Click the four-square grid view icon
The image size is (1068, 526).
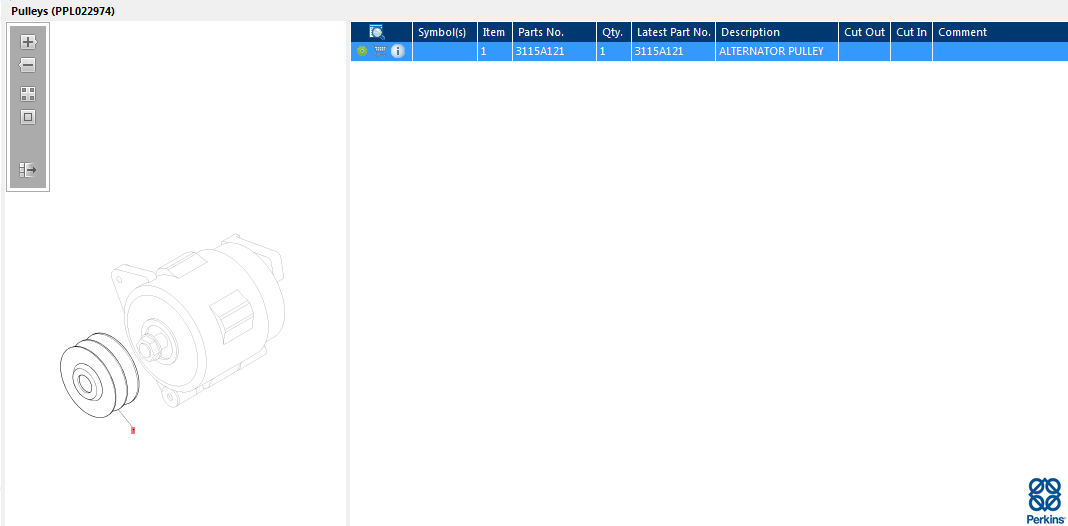28,94
